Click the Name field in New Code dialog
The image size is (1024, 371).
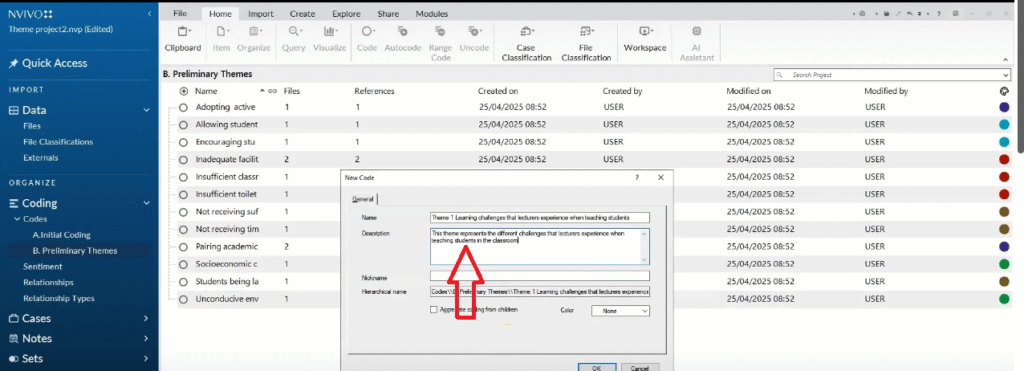point(539,218)
